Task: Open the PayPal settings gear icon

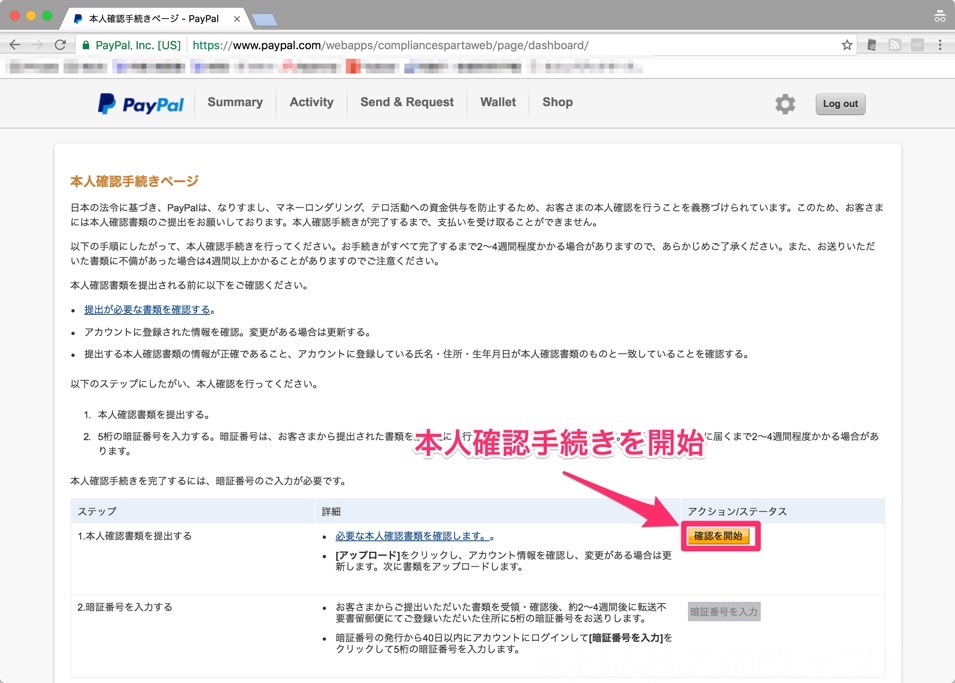Action: point(786,103)
